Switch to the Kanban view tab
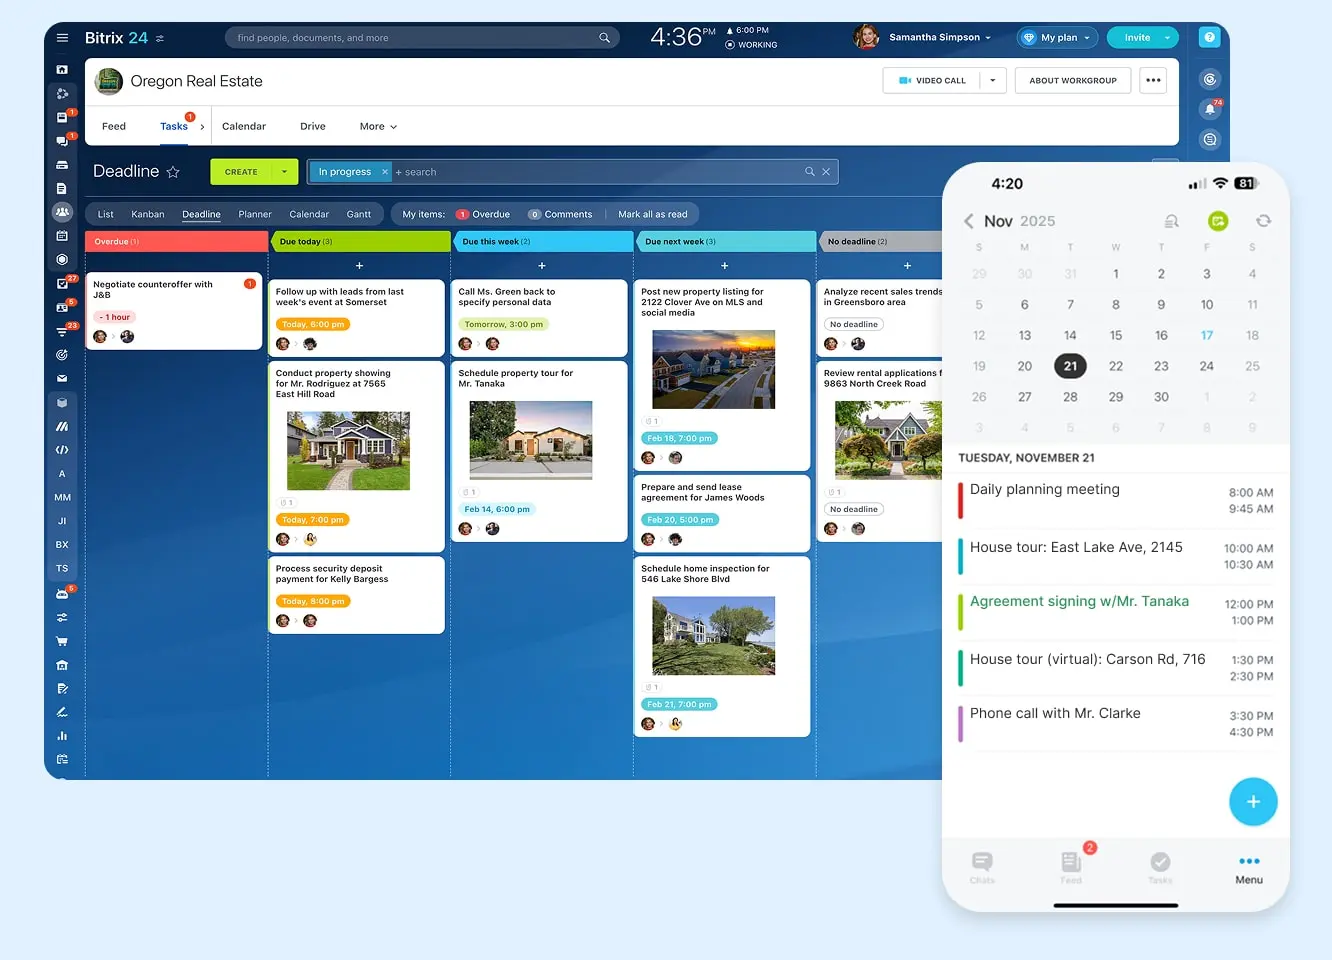 click(x=148, y=214)
